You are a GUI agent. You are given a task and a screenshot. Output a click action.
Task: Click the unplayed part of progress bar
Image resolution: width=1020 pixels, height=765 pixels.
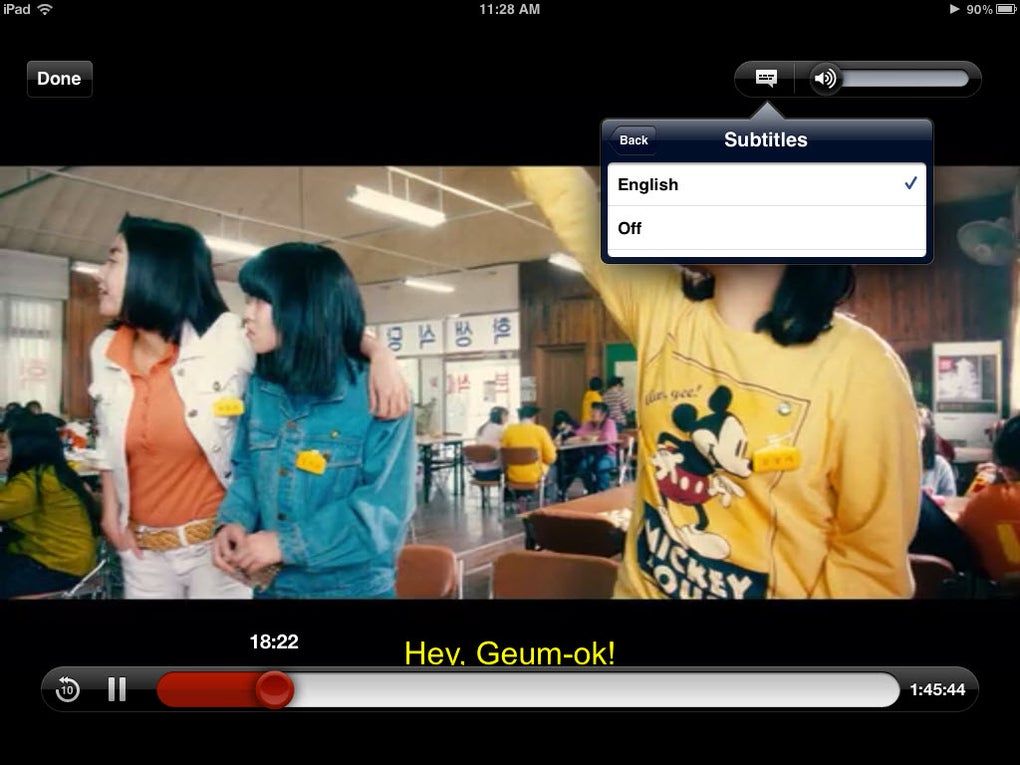click(x=595, y=690)
